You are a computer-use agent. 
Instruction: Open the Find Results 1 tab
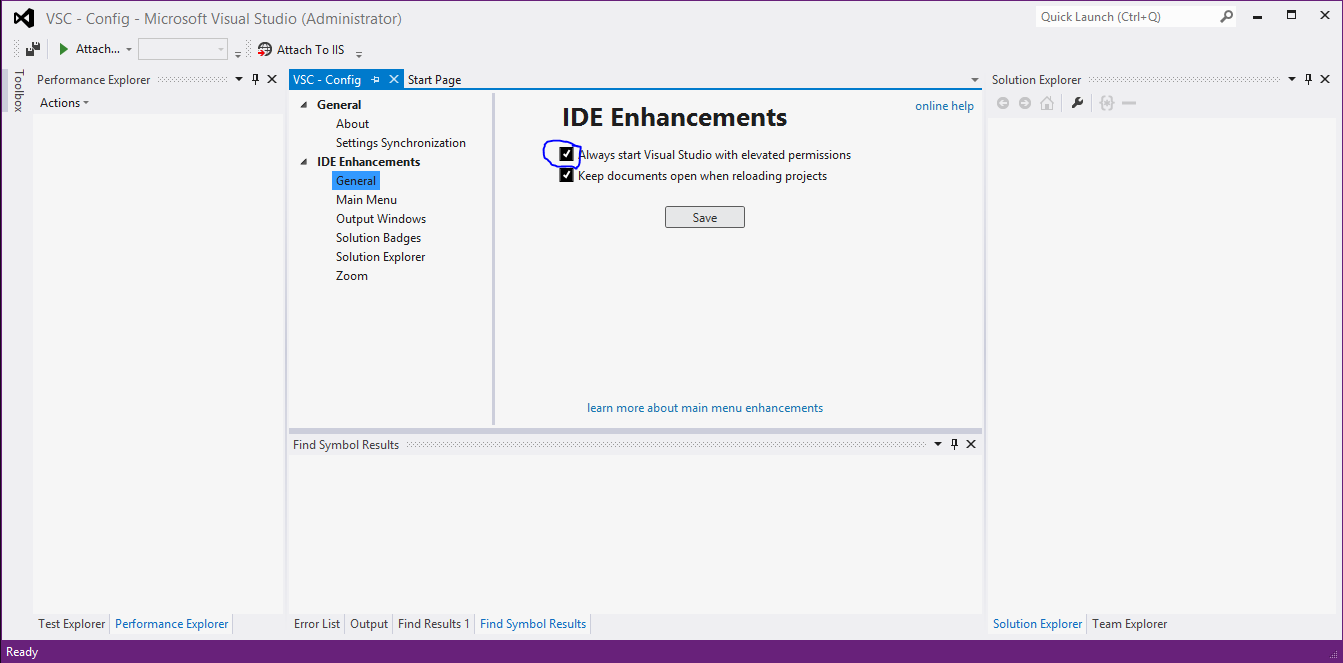[434, 624]
